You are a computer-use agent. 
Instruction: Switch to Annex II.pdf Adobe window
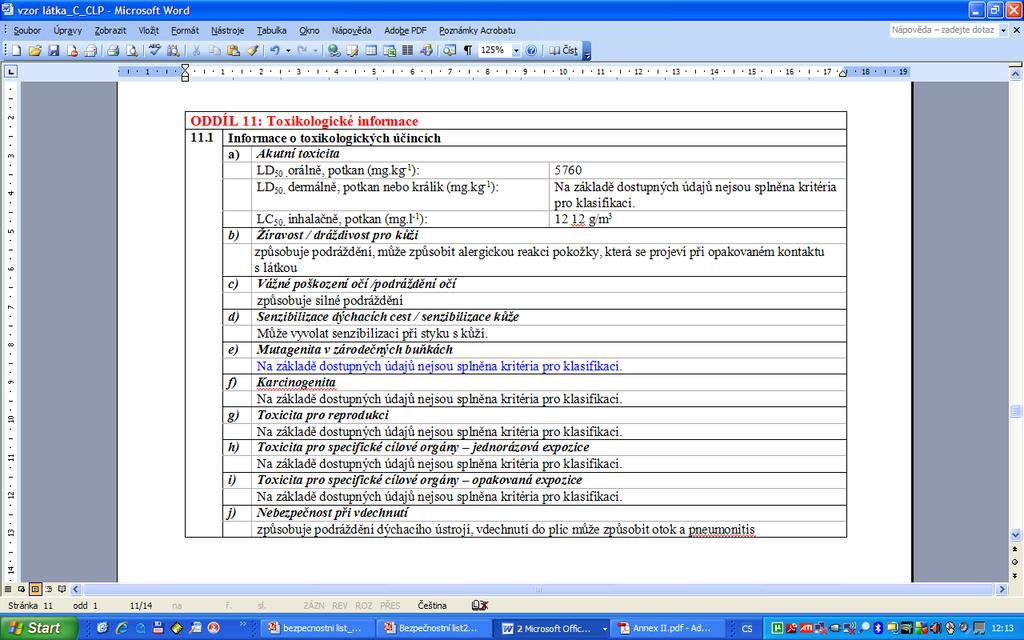coord(666,628)
